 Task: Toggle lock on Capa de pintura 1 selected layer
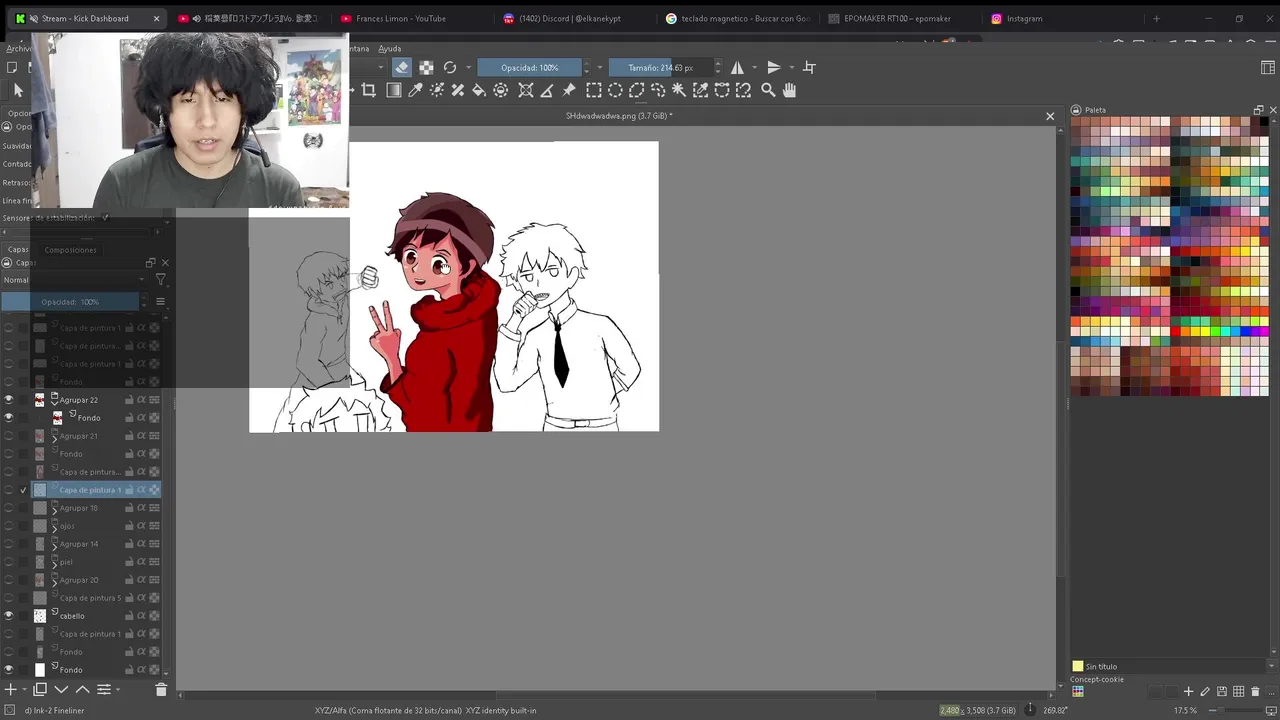click(129, 490)
